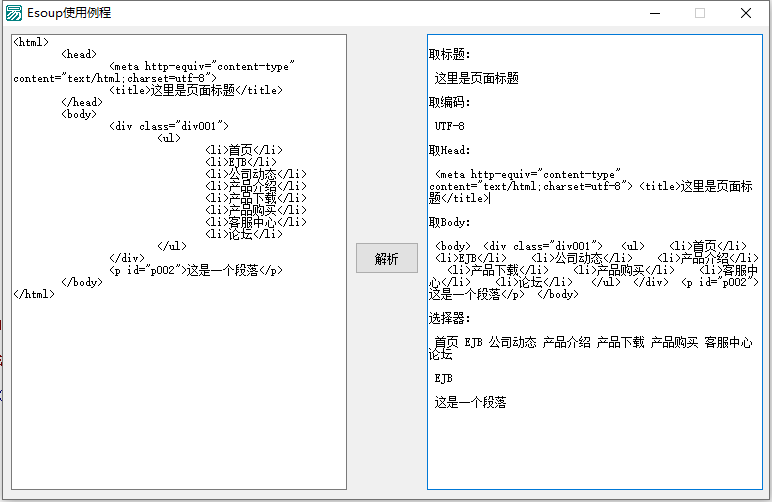Click the Esoup app icon in title bar
The height and width of the screenshot is (502, 772).
click(13, 13)
